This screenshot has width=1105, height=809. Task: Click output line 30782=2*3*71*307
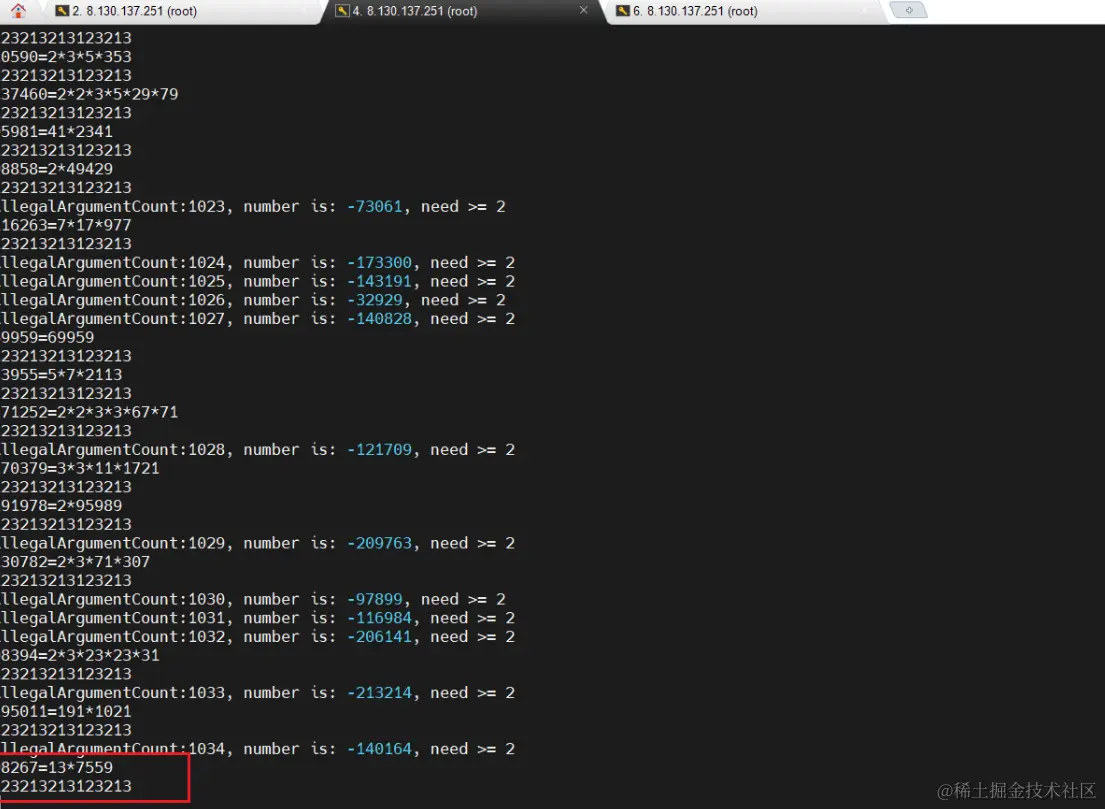75,562
